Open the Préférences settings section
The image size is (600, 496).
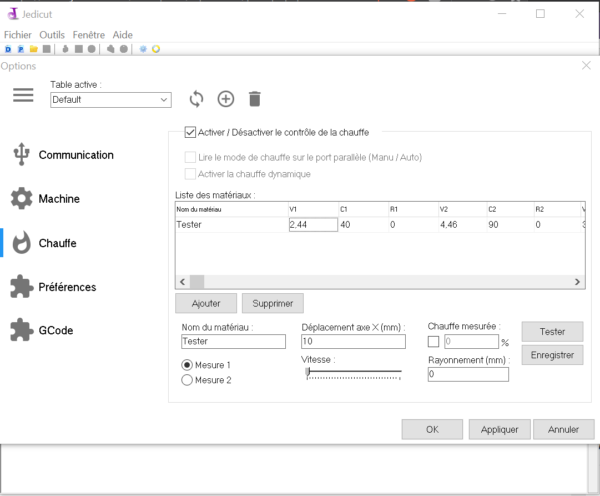click(54, 287)
